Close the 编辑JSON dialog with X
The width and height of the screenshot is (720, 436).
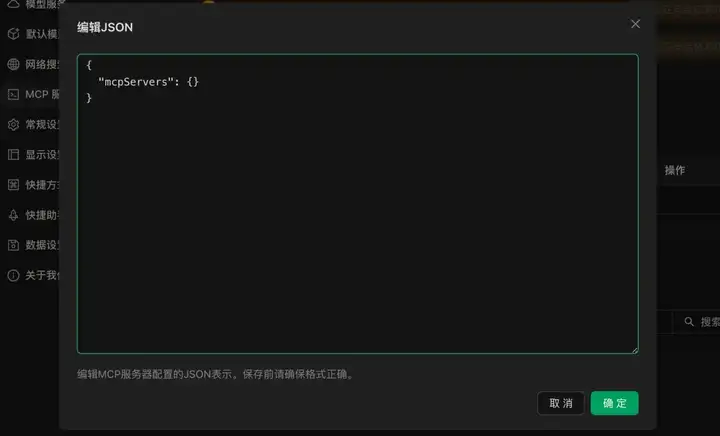[x=635, y=24]
